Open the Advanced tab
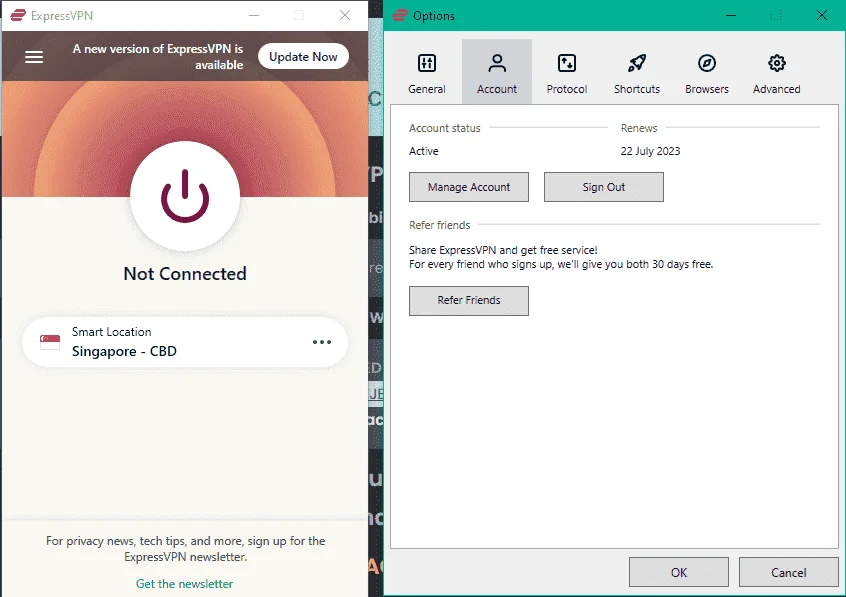This screenshot has width=846, height=597. click(x=777, y=73)
